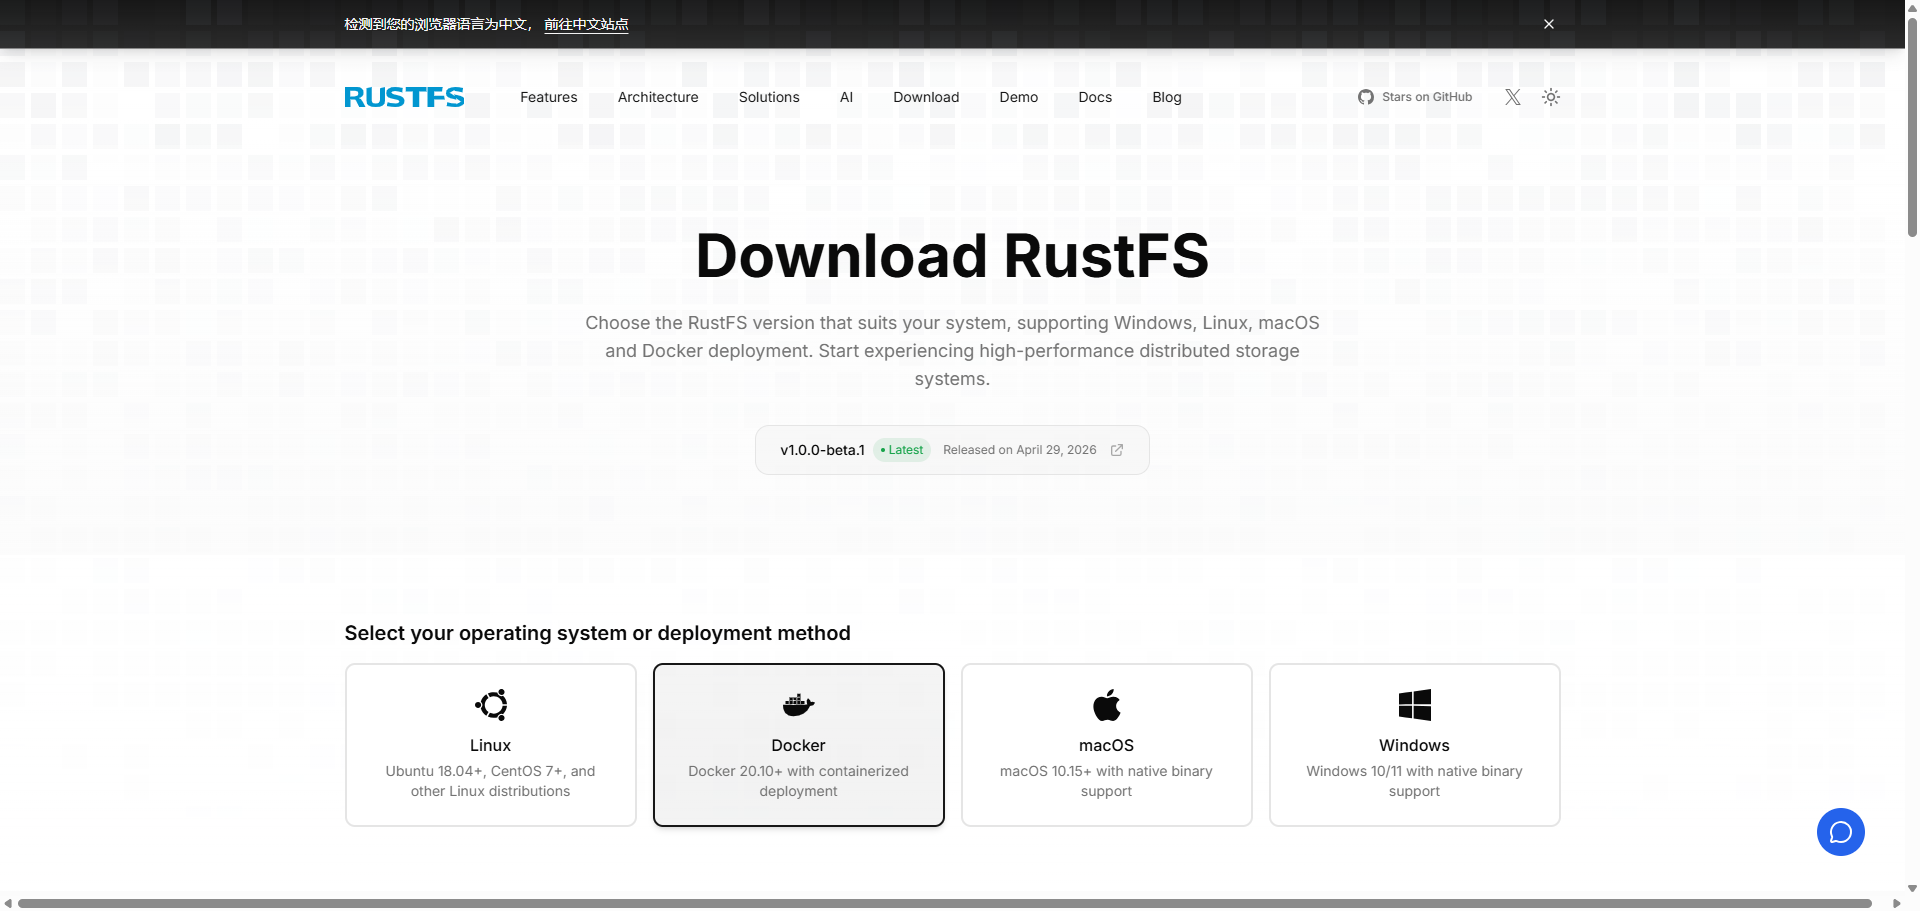Go to the Chinese site link
Image resolution: width=1920 pixels, height=911 pixels.
(586, 24)
